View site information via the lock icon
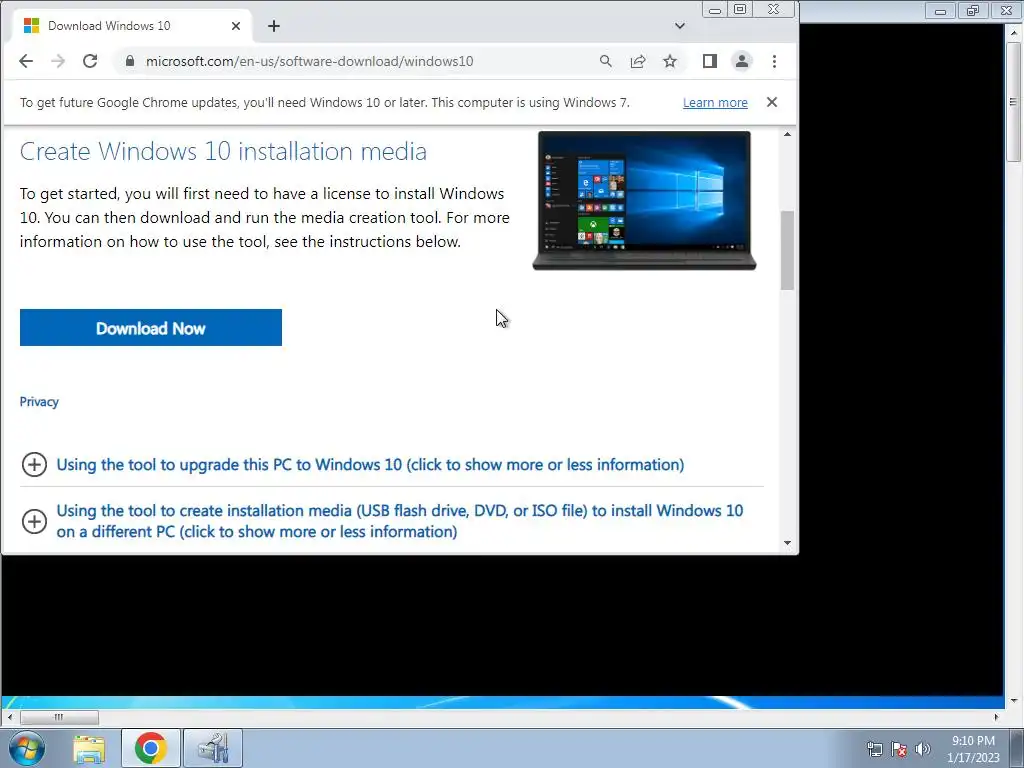The image size is (1024, 768). pos(130,61)
